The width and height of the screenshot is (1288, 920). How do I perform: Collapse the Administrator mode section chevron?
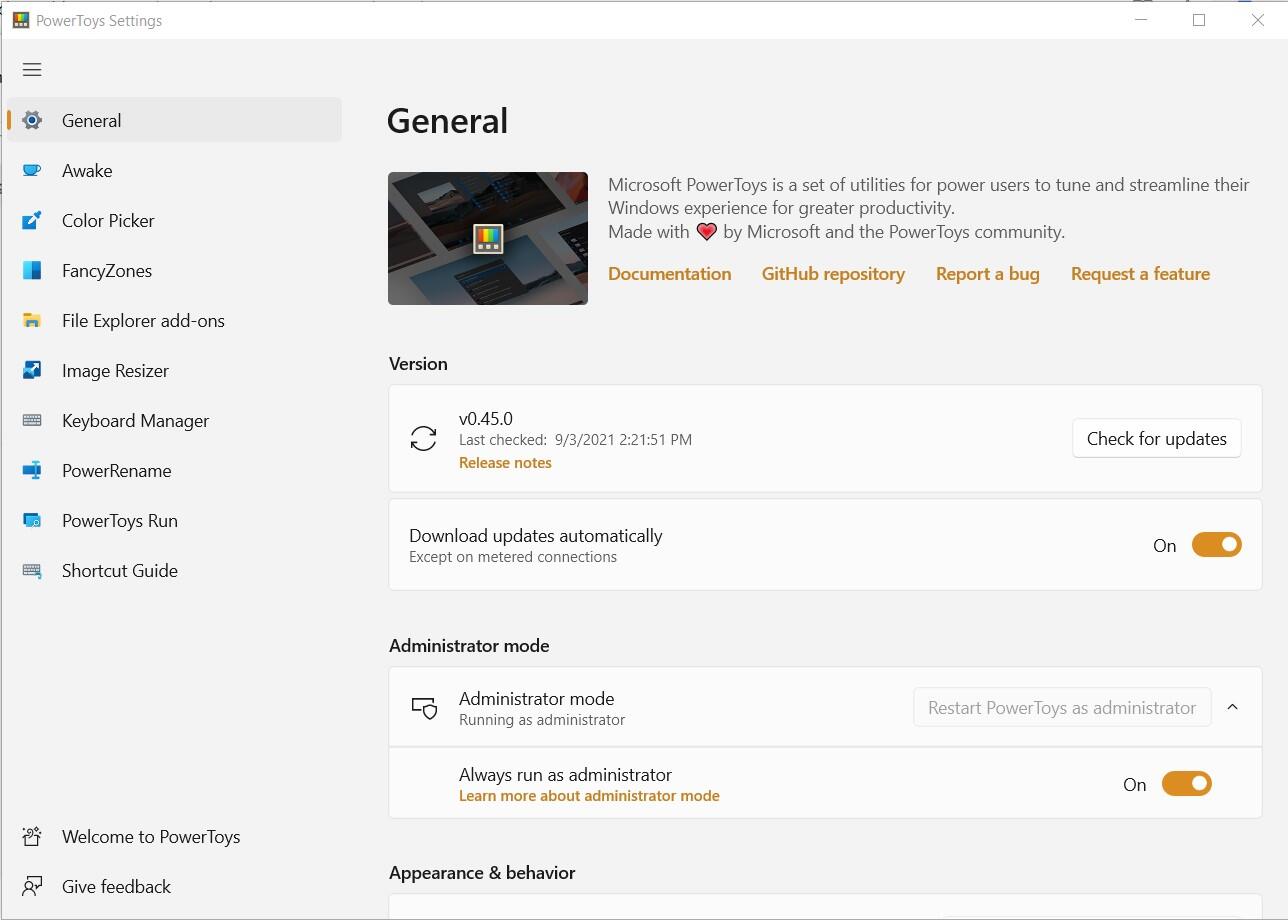pyautogui.click(x=1232, y=707)
